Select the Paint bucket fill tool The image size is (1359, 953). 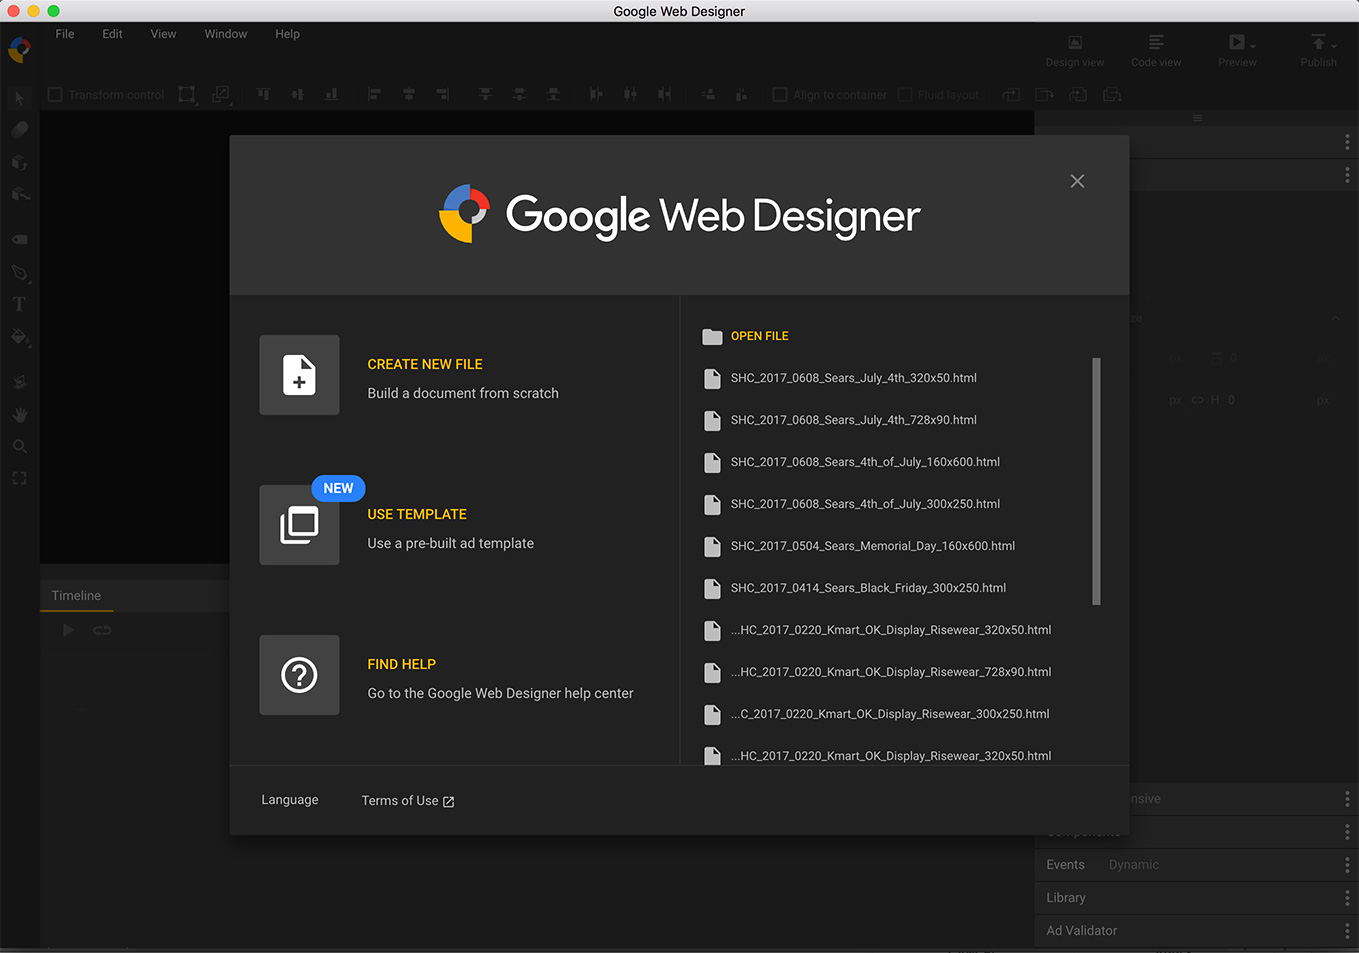tap(19, 337)
